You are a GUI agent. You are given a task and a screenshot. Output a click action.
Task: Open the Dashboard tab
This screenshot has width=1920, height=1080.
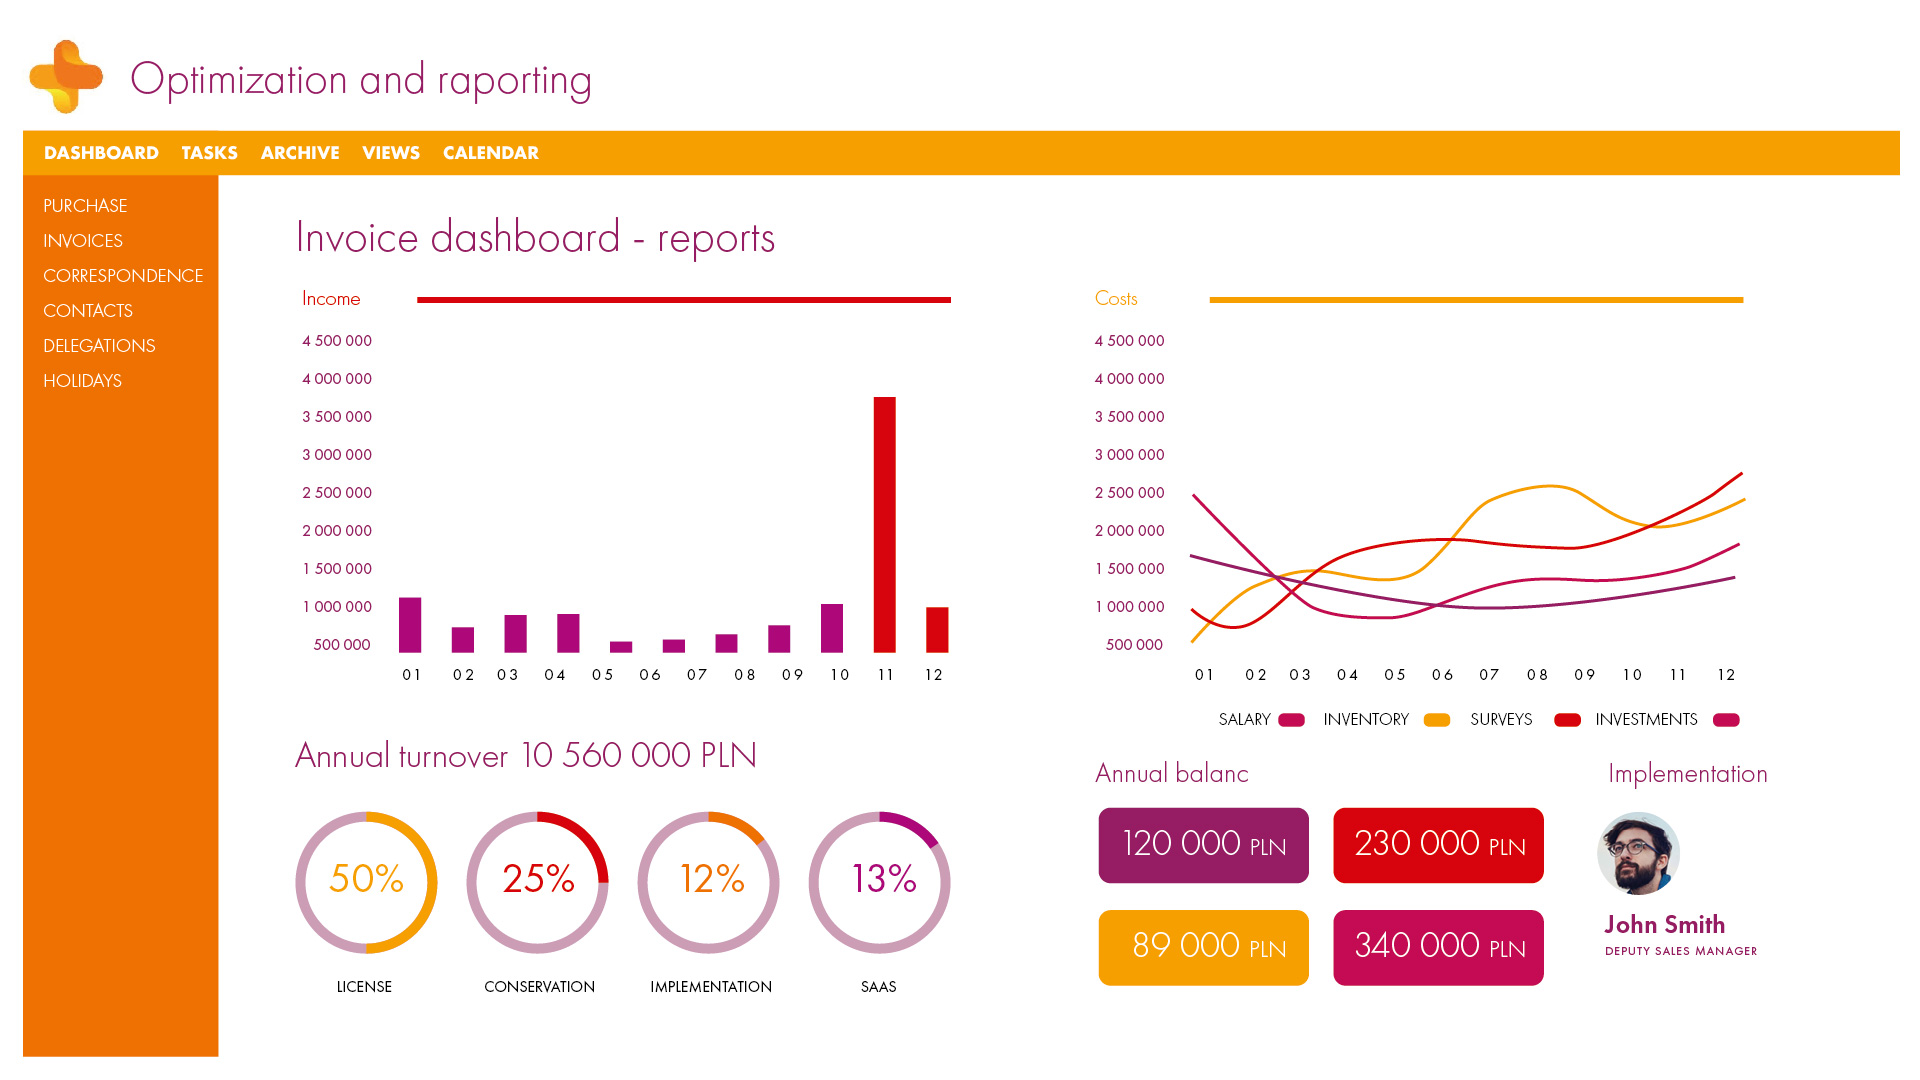[x=101, y=153]
